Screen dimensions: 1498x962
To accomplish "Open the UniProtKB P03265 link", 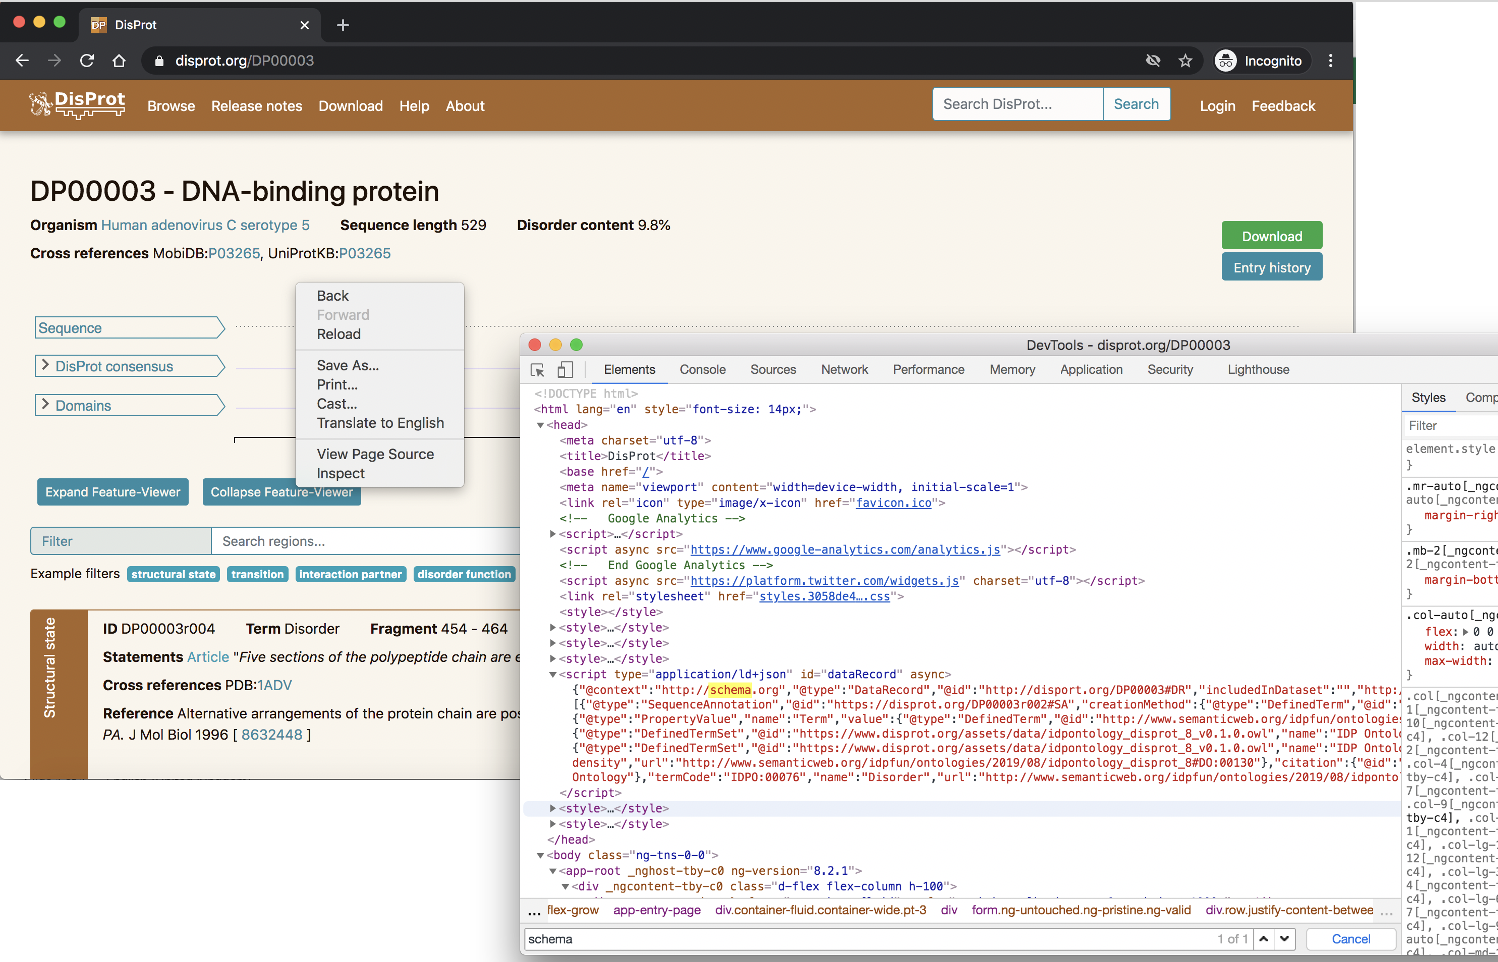I will coord(365,253).
